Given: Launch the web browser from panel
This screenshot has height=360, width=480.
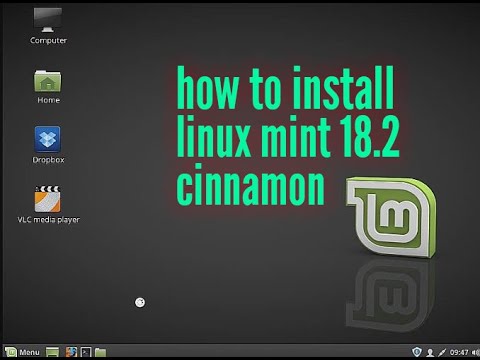Looking at the screenshot, I should point(71,352).
